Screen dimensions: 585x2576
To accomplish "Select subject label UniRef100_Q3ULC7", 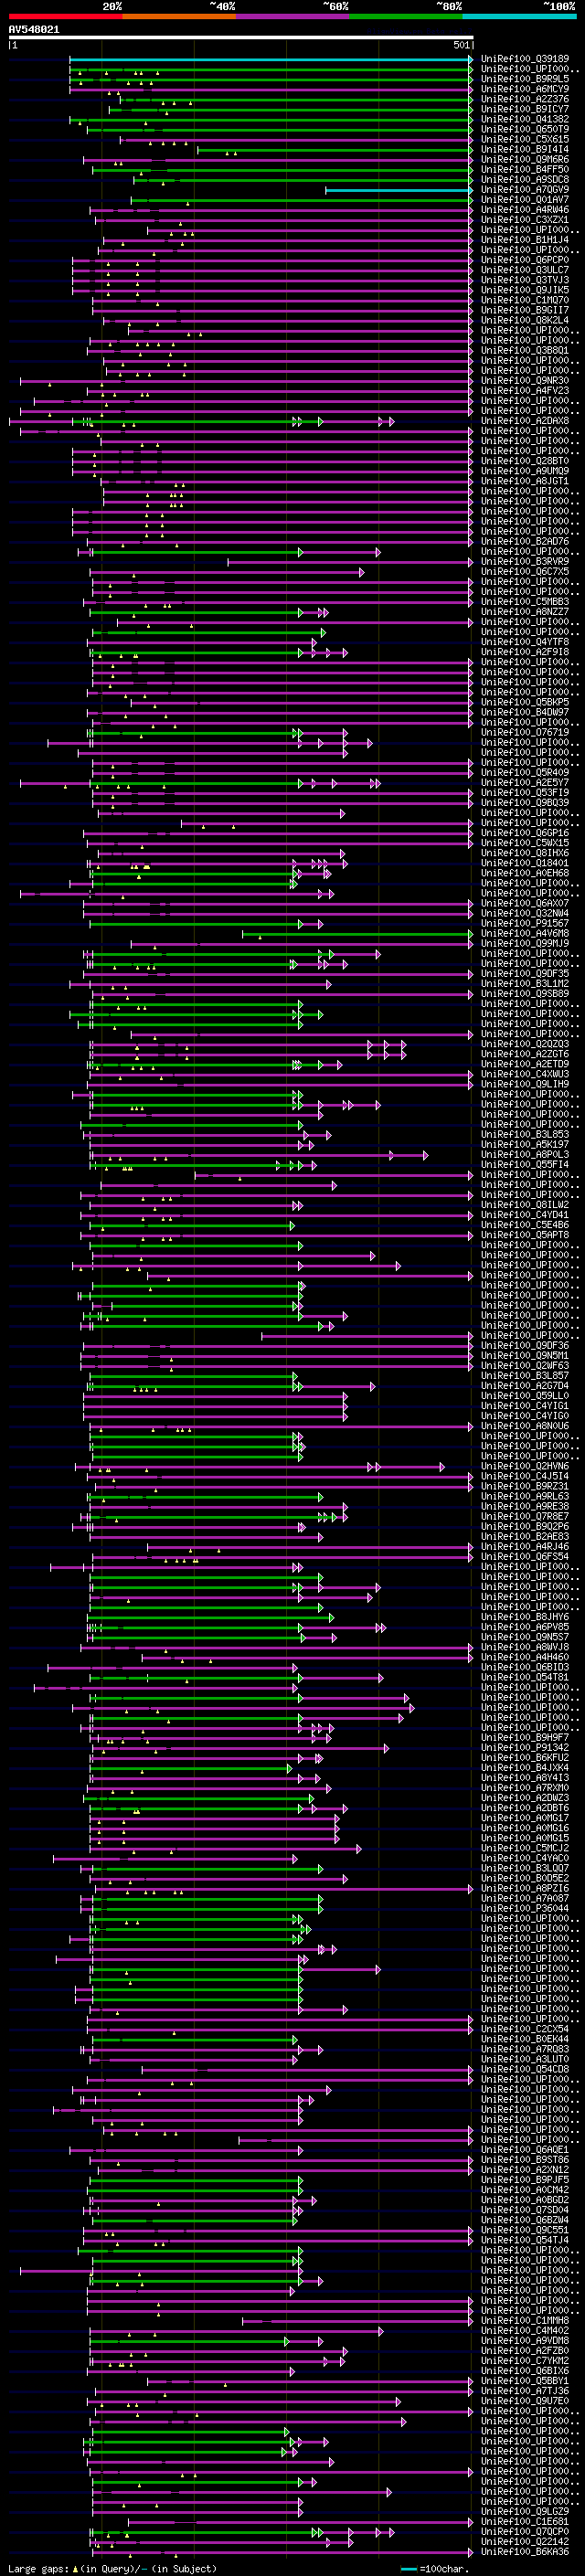I will tap(524, 270).
